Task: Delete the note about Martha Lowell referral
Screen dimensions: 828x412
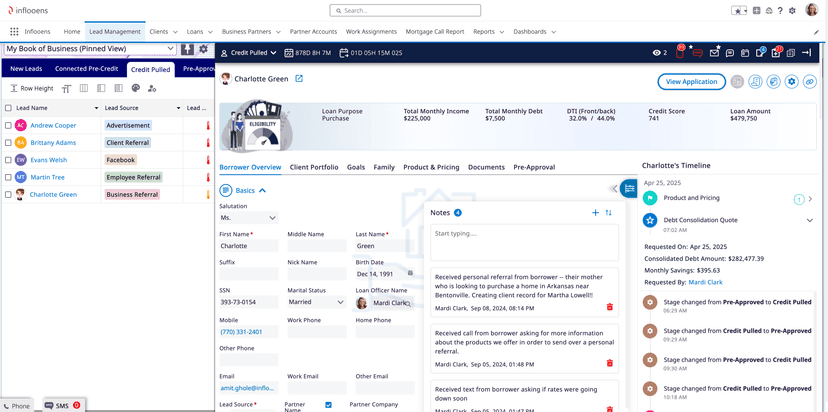Action: tap(610, 307)
